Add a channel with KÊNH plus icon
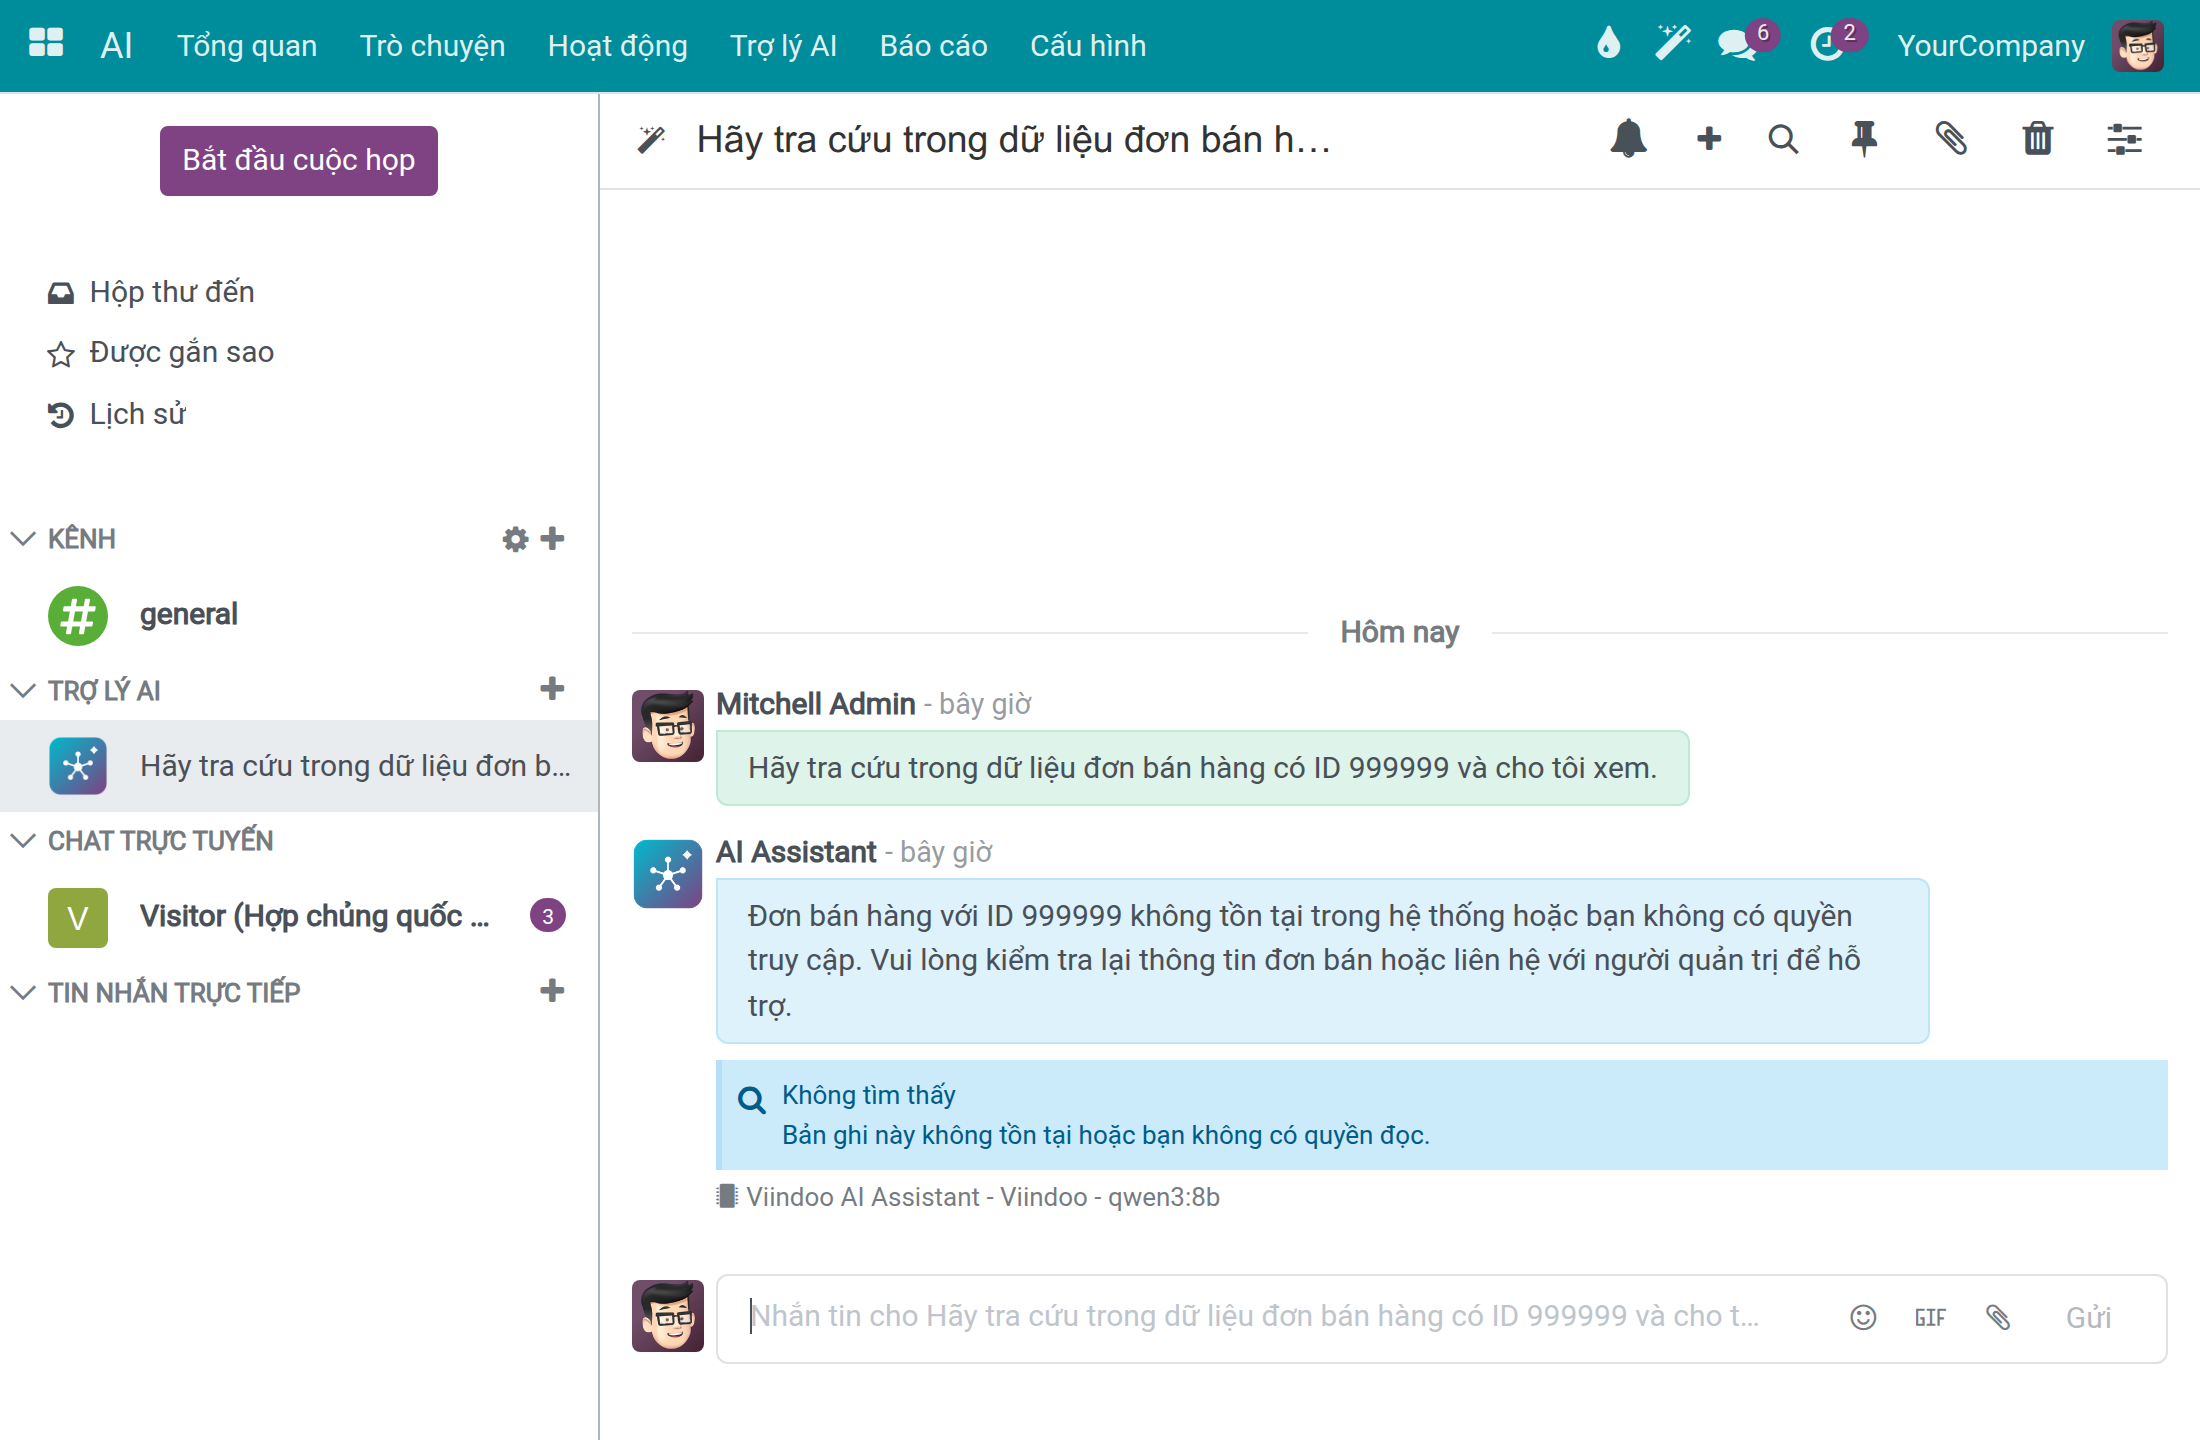The width and height of the screenshot is (2200, 1440). click(x=552, y=539)
